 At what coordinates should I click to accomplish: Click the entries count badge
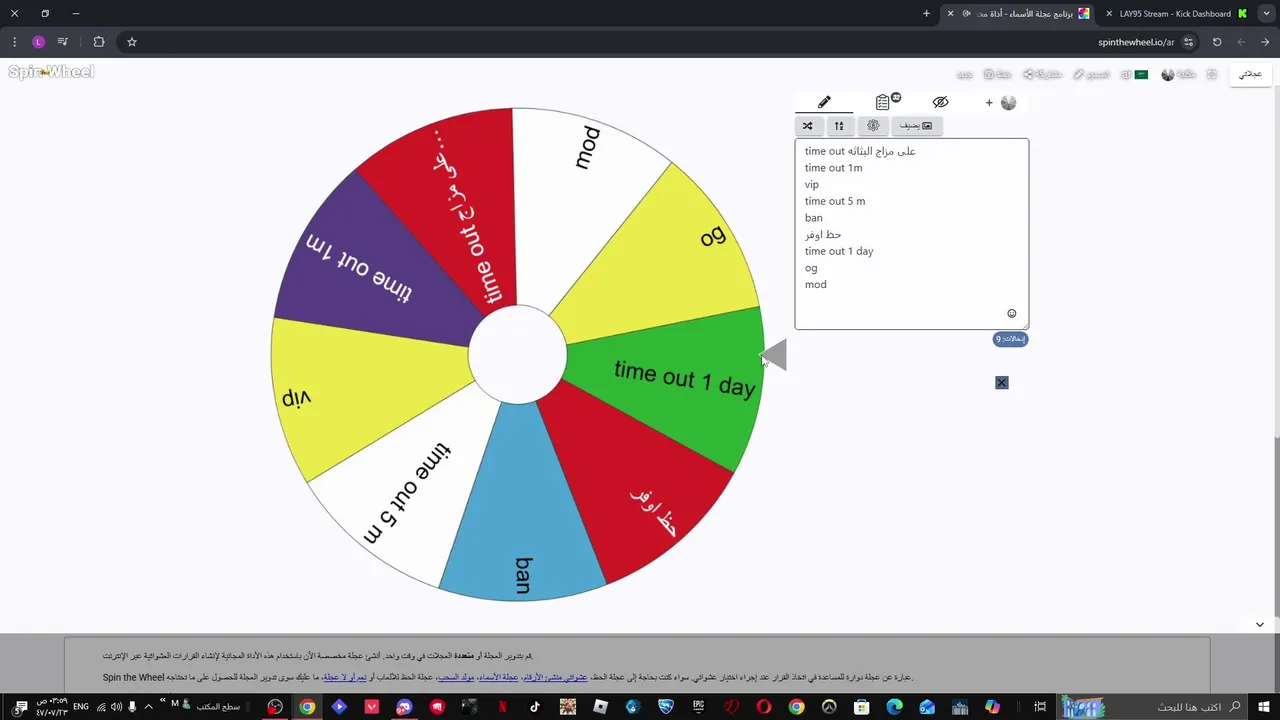[1011, 339]
